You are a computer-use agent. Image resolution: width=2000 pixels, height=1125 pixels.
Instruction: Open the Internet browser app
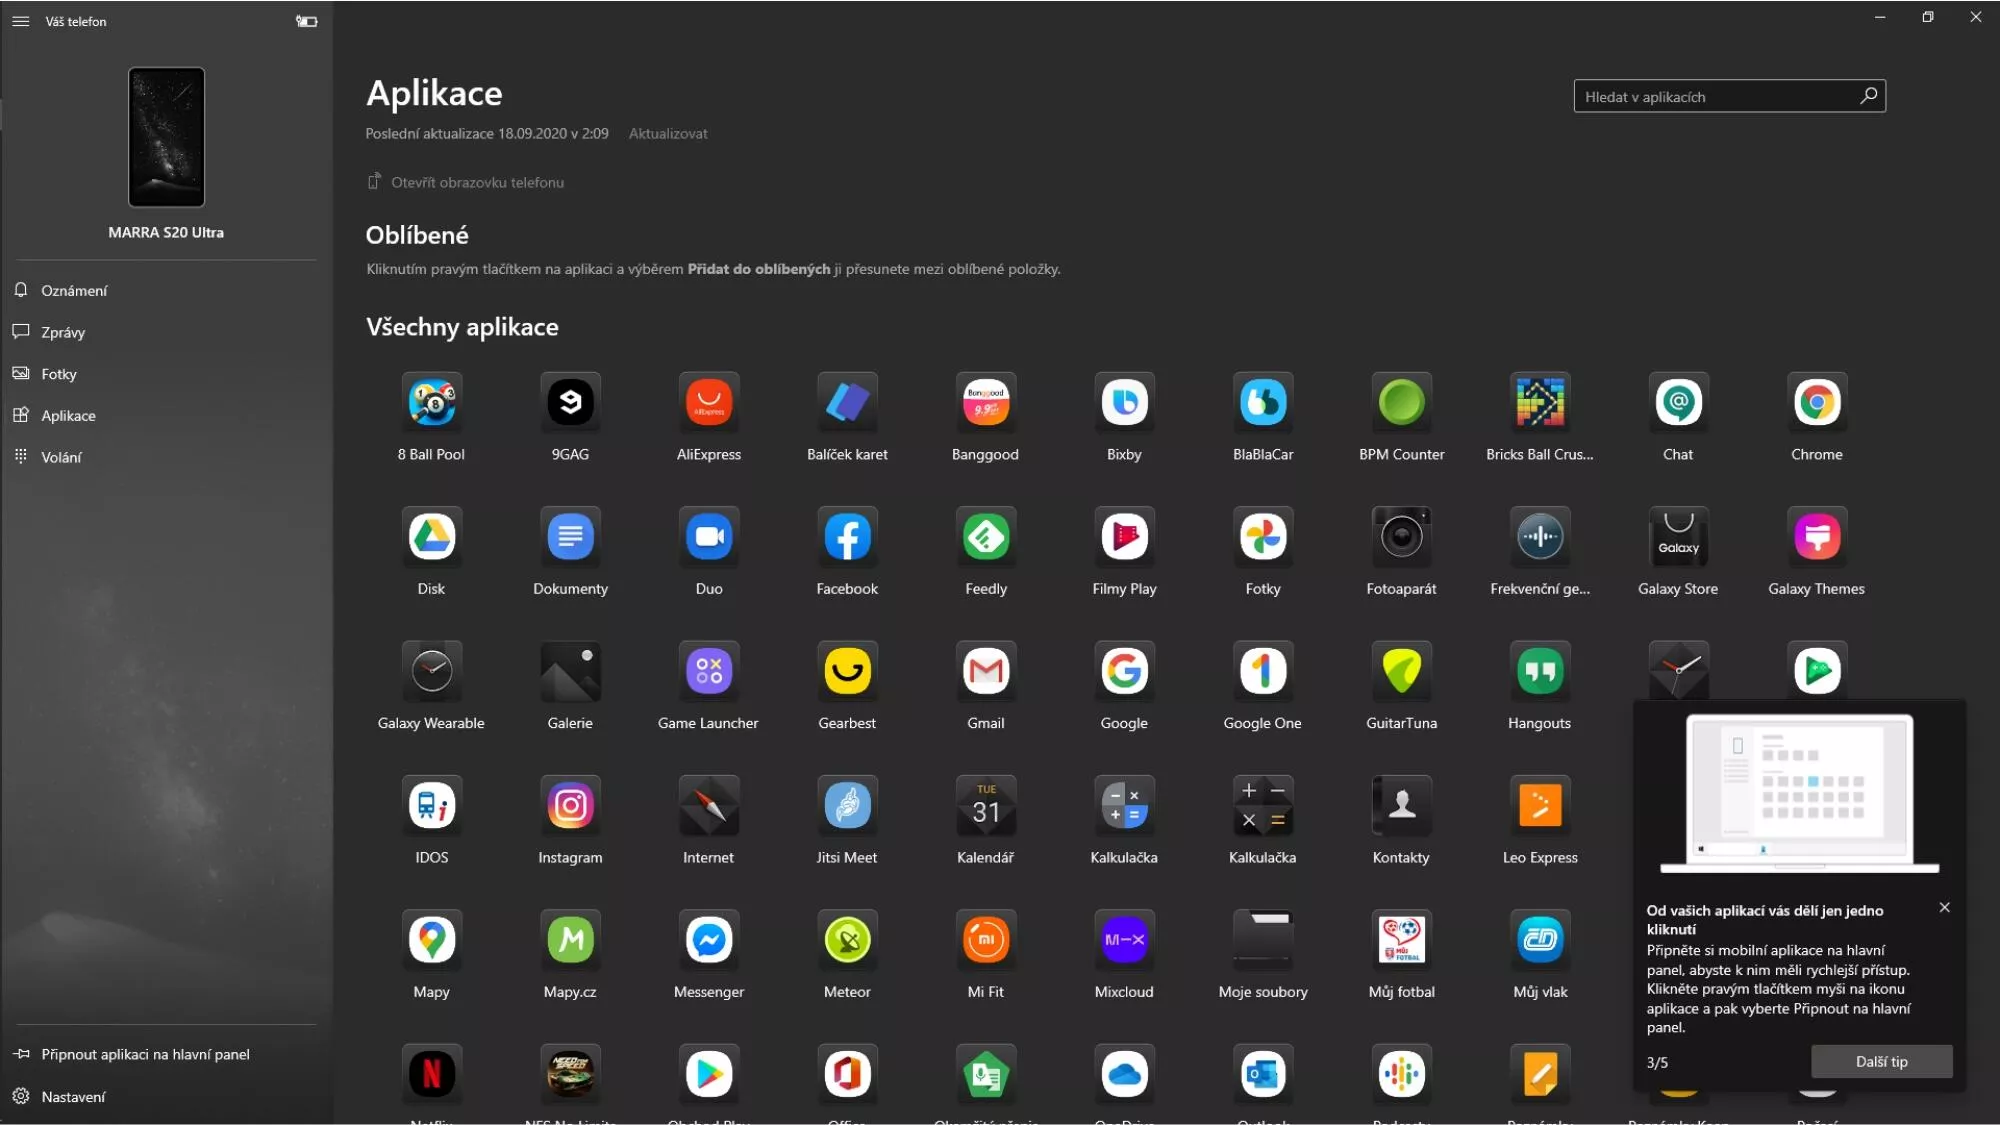point(709,805)
